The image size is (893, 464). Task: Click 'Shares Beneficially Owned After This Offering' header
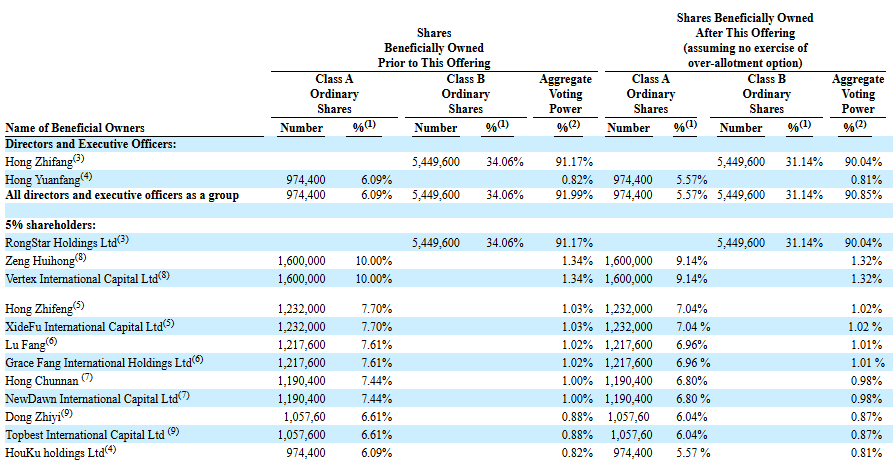click(745, 41)
